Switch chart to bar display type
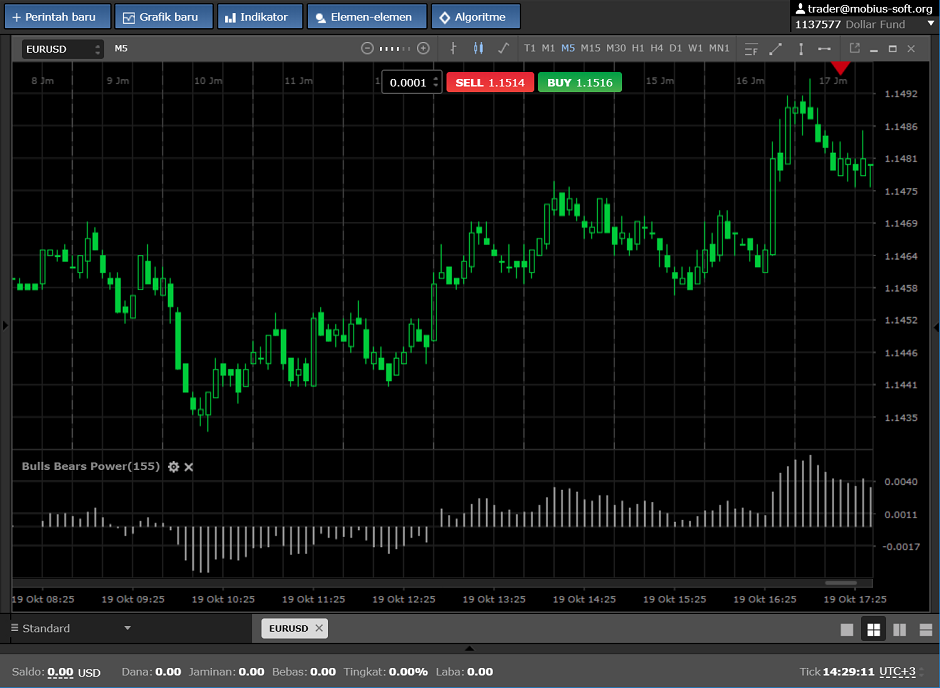Viewport: 940px width, 688px height. (x=453, y=48)
